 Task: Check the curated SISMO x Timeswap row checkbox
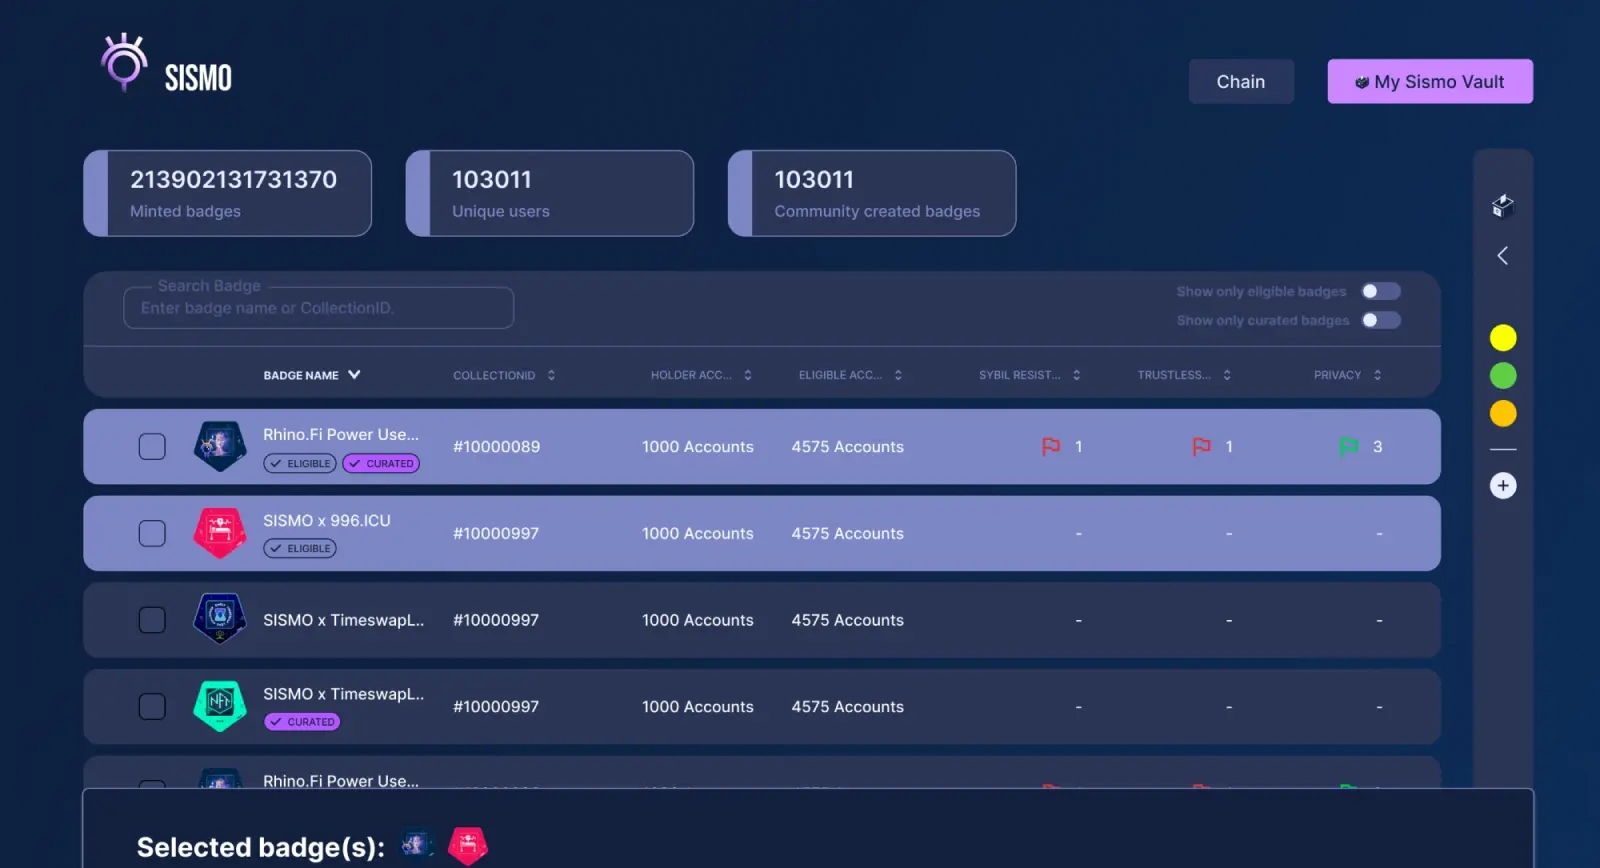(152, 707)
